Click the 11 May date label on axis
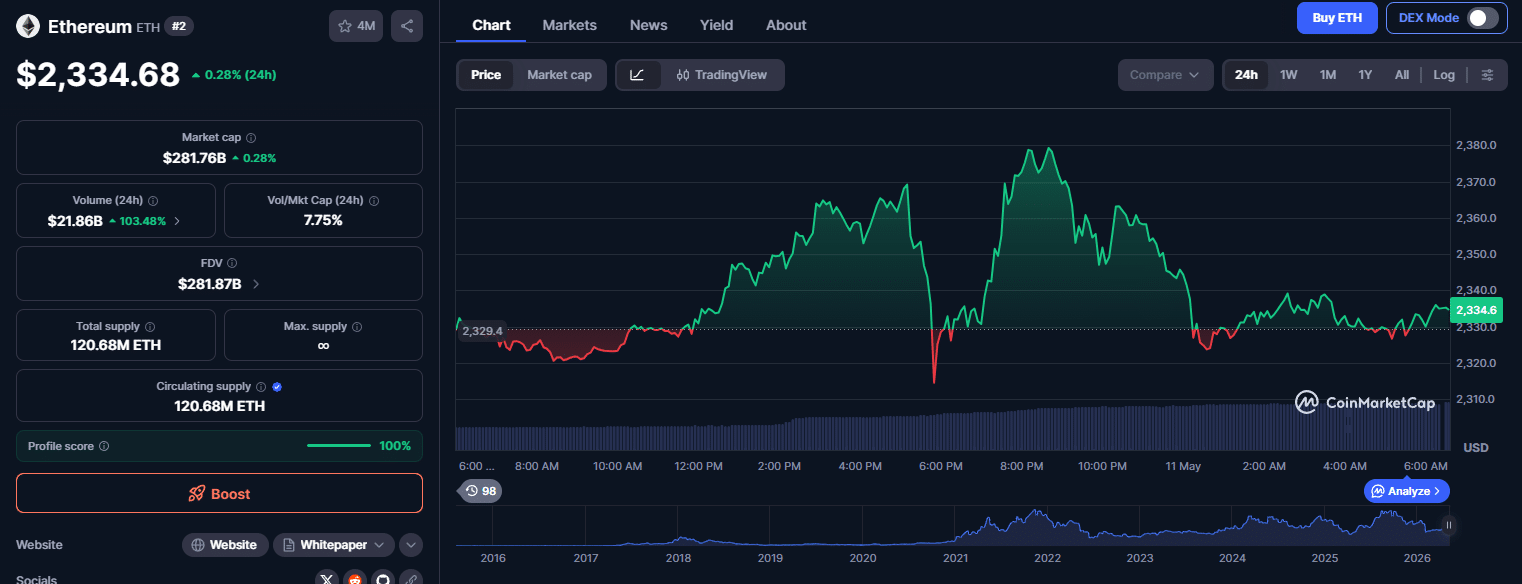Image resolution: width=1522 pixels, height=584 pixels. point(1183,466)
